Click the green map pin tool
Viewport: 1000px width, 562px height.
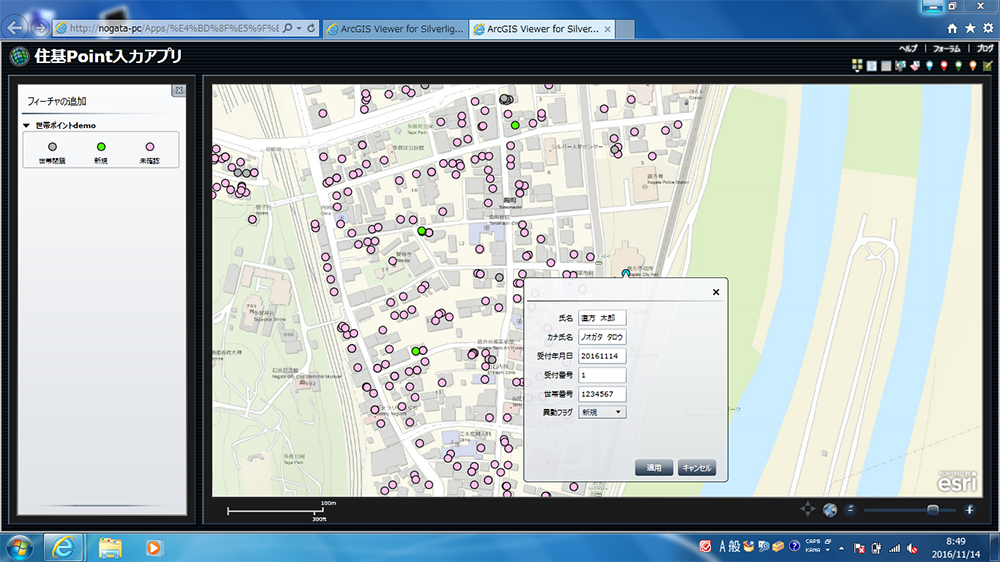(958, 66)
